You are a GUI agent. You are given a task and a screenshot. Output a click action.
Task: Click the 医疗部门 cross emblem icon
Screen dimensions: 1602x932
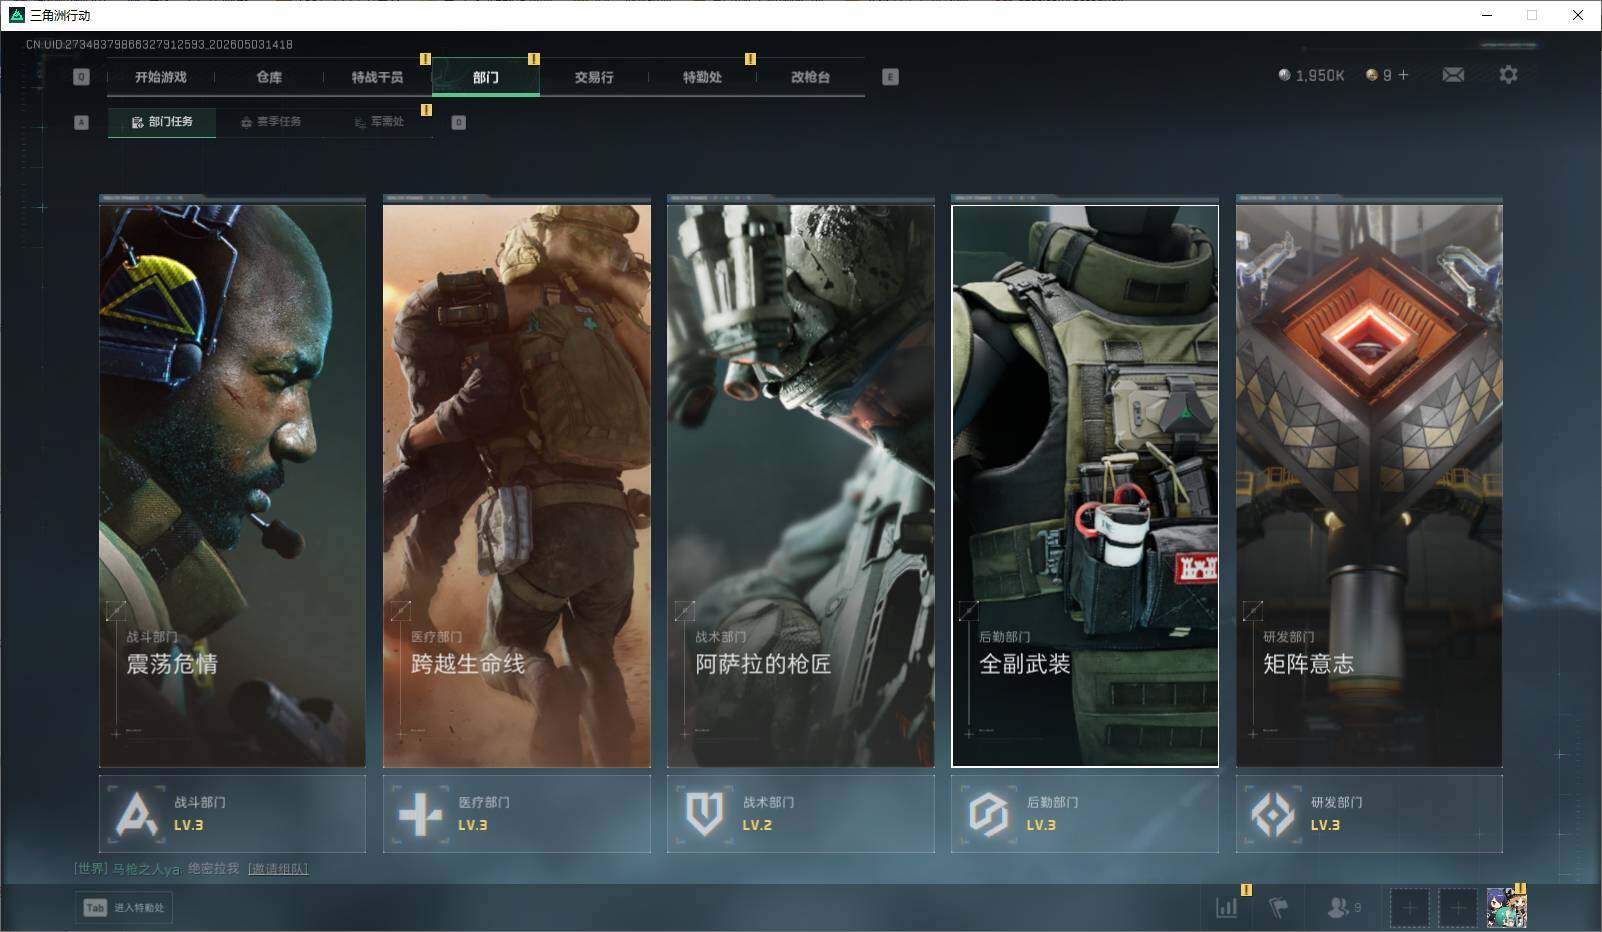420,814
